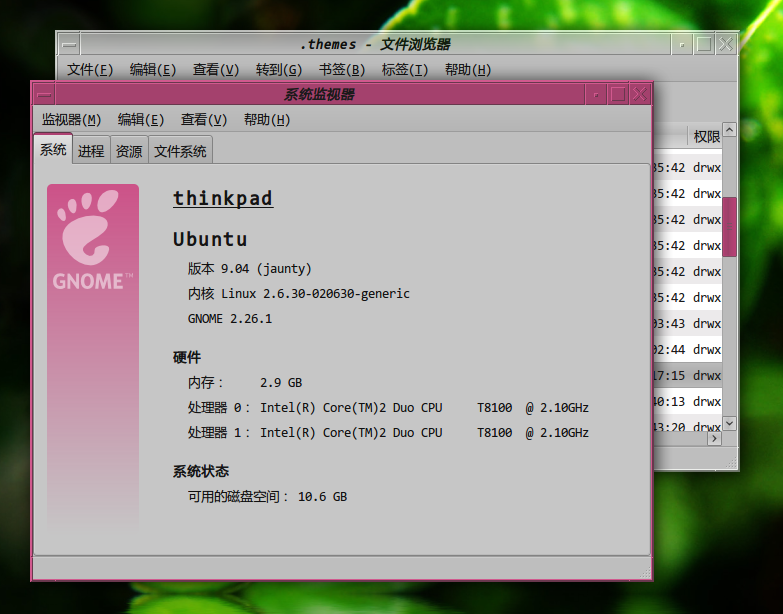This screenshot has width=783, height=614.
Task: Open 书签(B) menu in file browser window
Action: [342, 69]
